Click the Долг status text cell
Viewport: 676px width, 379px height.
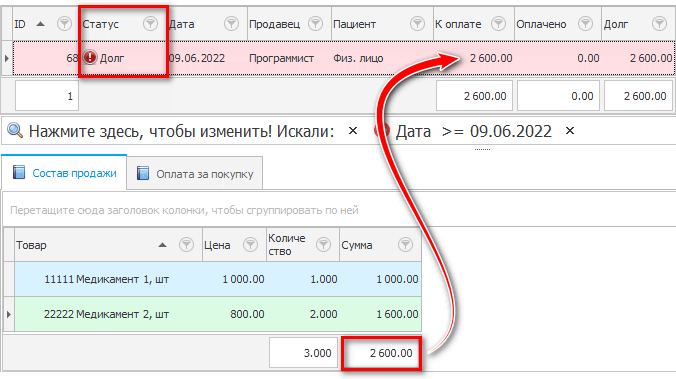click(x=112, y=58)
